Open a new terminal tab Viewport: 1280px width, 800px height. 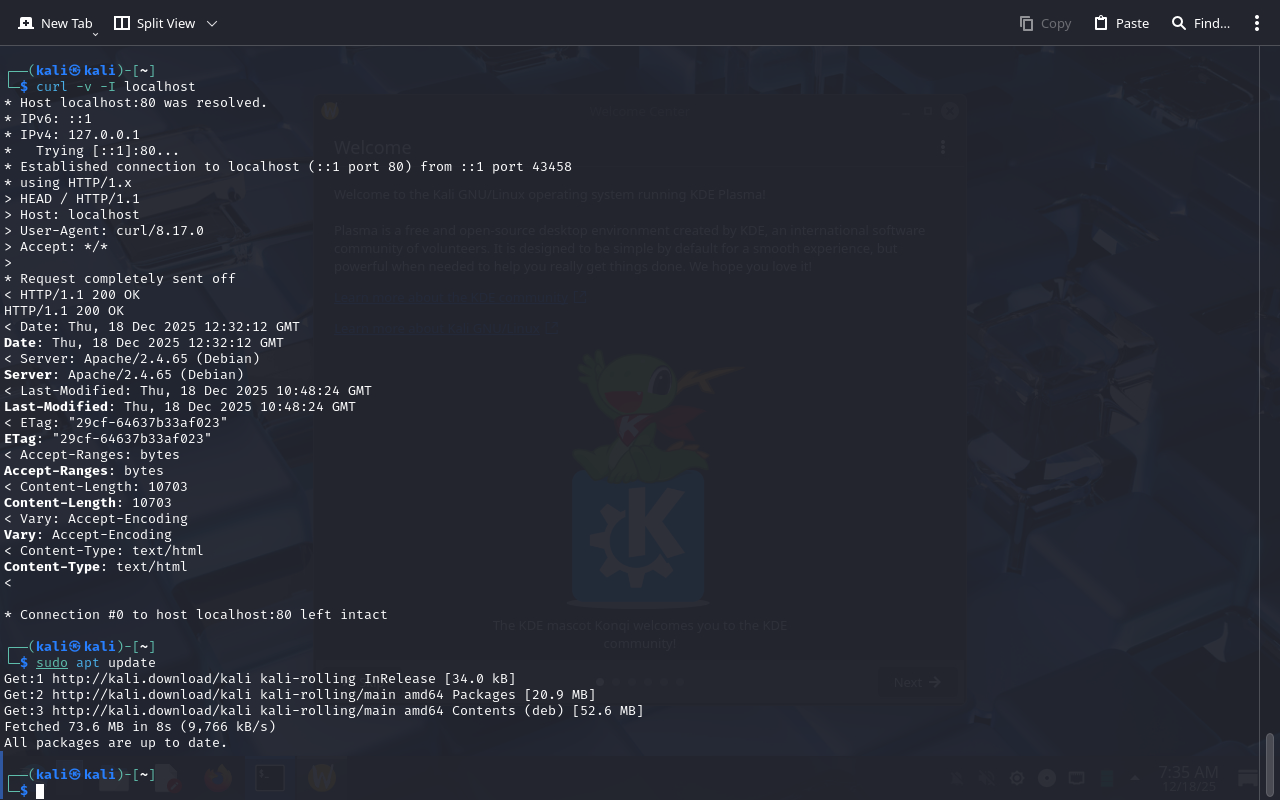[55, 23]
